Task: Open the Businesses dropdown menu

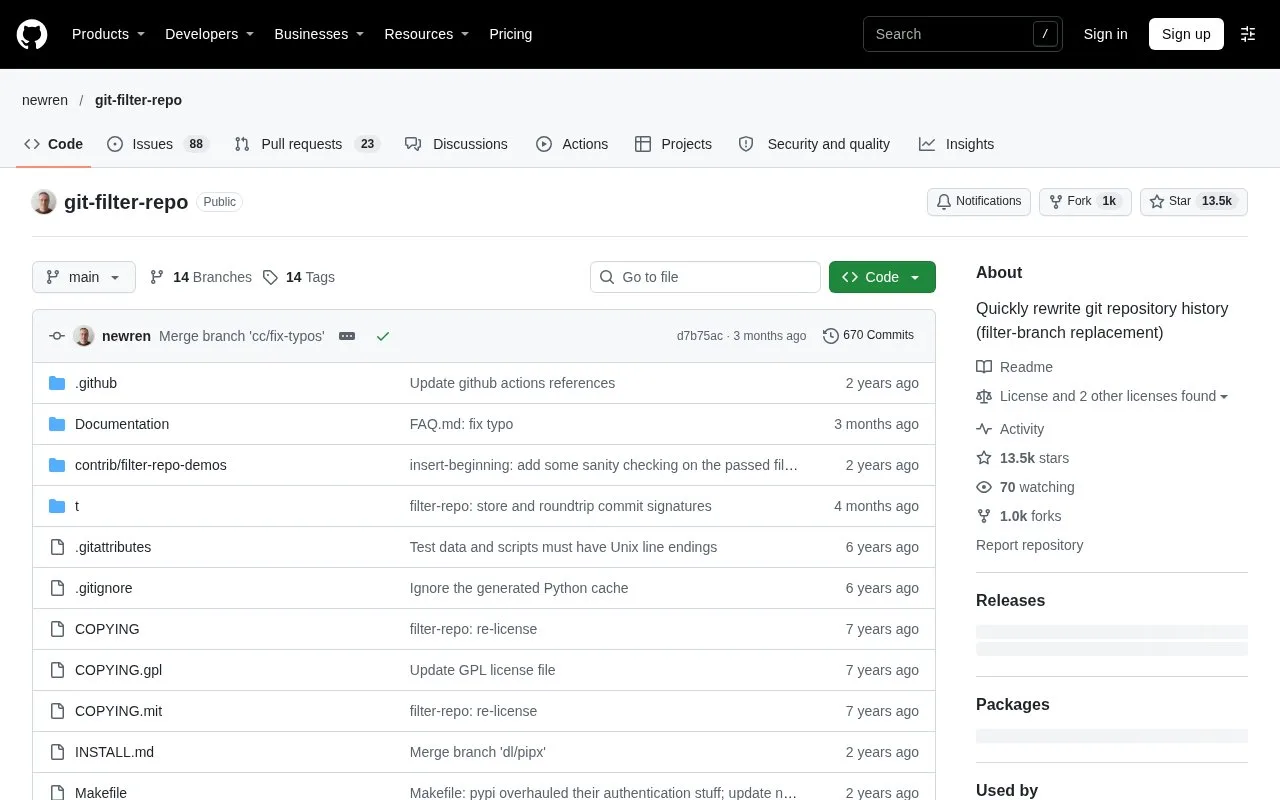Action: pos(319,34)
